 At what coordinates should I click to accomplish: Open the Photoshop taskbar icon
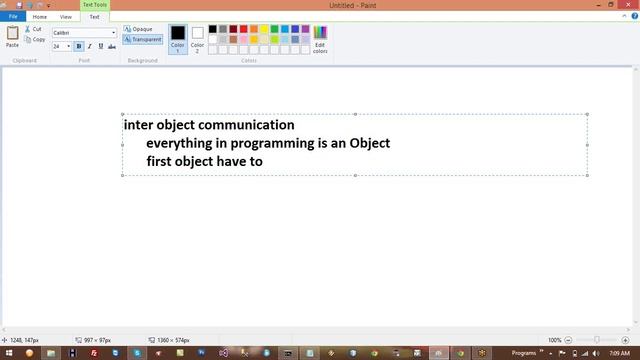pos(202,353)
